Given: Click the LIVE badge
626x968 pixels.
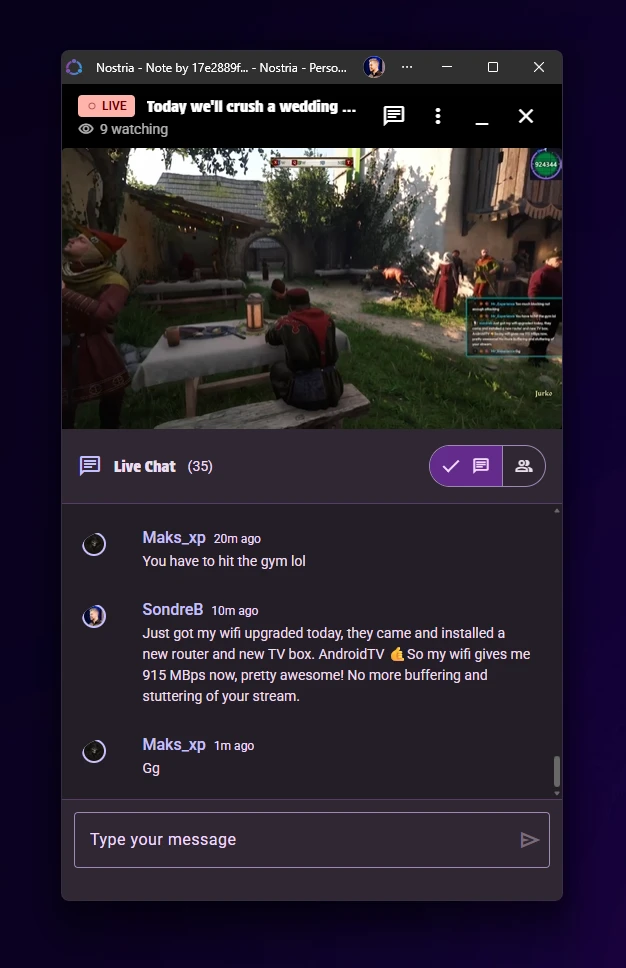Looking at the screenshot, I should pos(106,106).
